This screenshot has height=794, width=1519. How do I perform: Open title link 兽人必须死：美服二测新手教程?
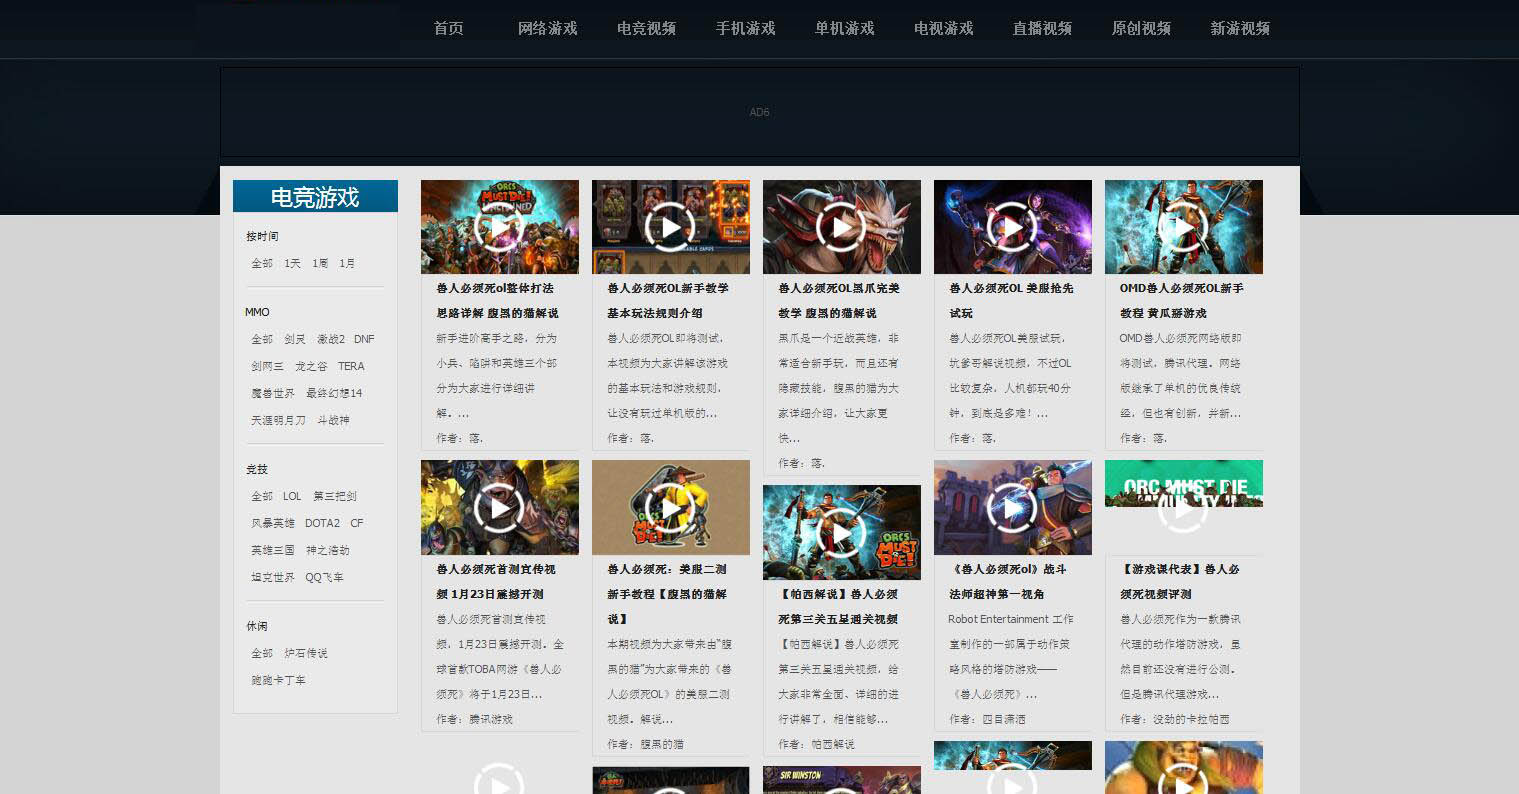coord(667,594)
